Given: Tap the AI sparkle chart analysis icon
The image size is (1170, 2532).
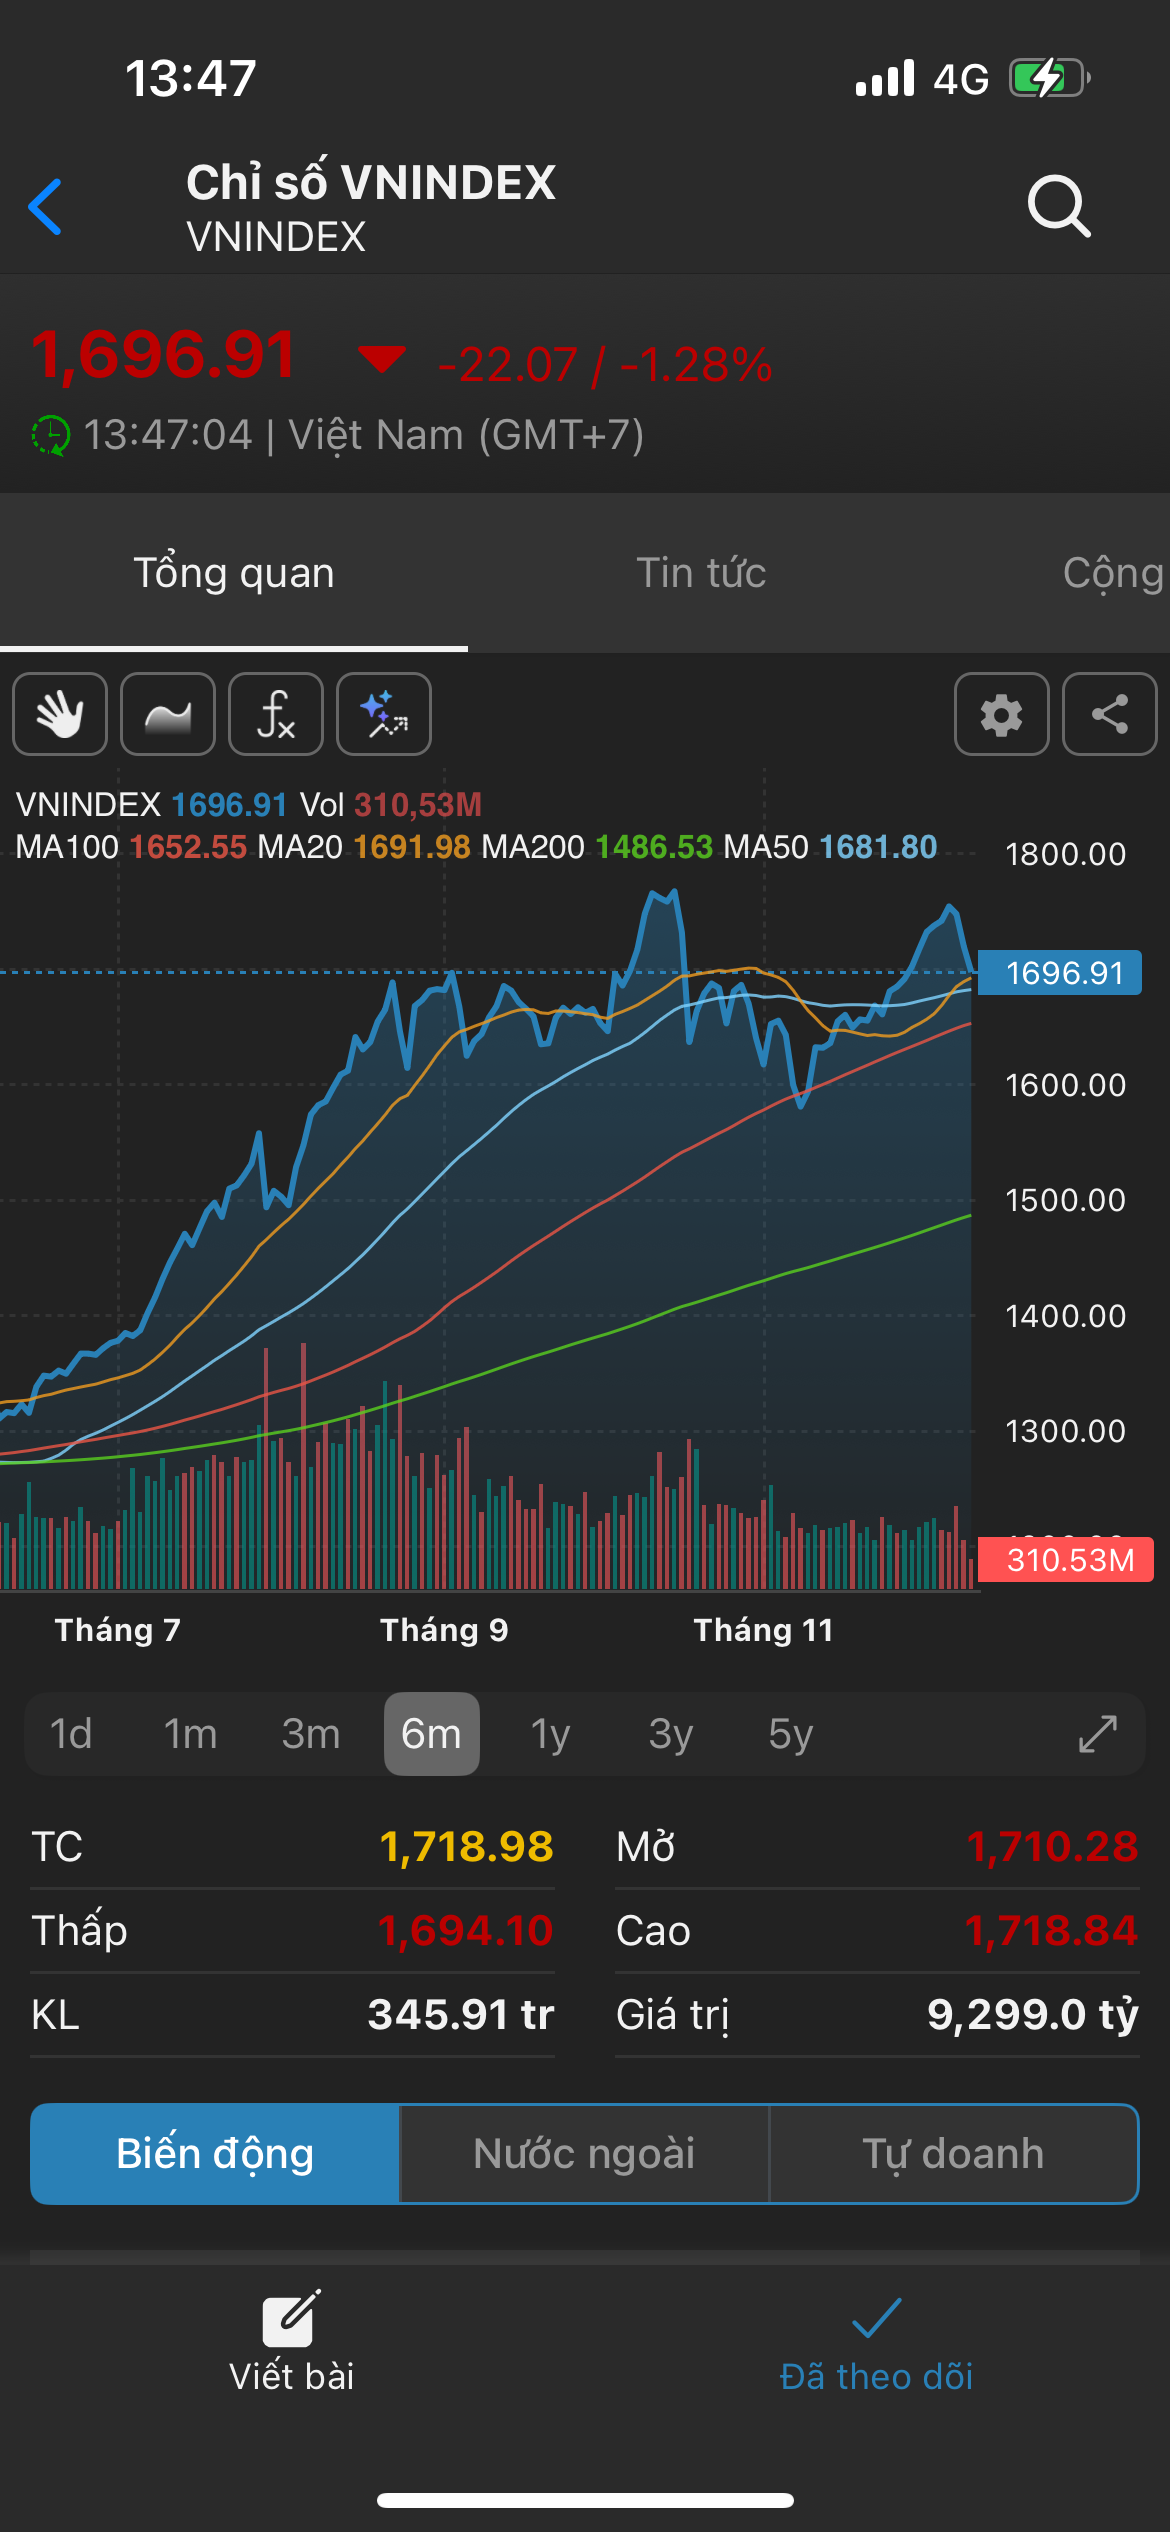Looking at the screenshot, I should coord(384,714).
